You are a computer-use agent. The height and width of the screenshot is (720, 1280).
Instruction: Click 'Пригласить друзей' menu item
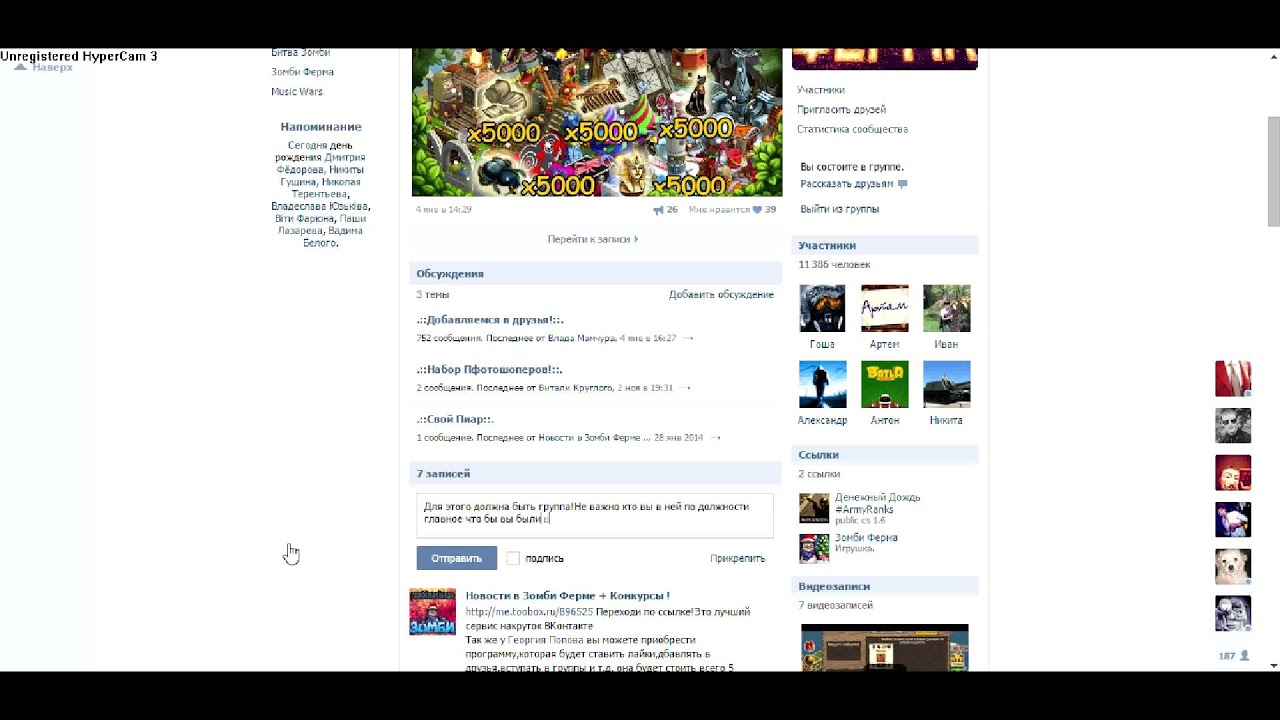coord(841,110)
